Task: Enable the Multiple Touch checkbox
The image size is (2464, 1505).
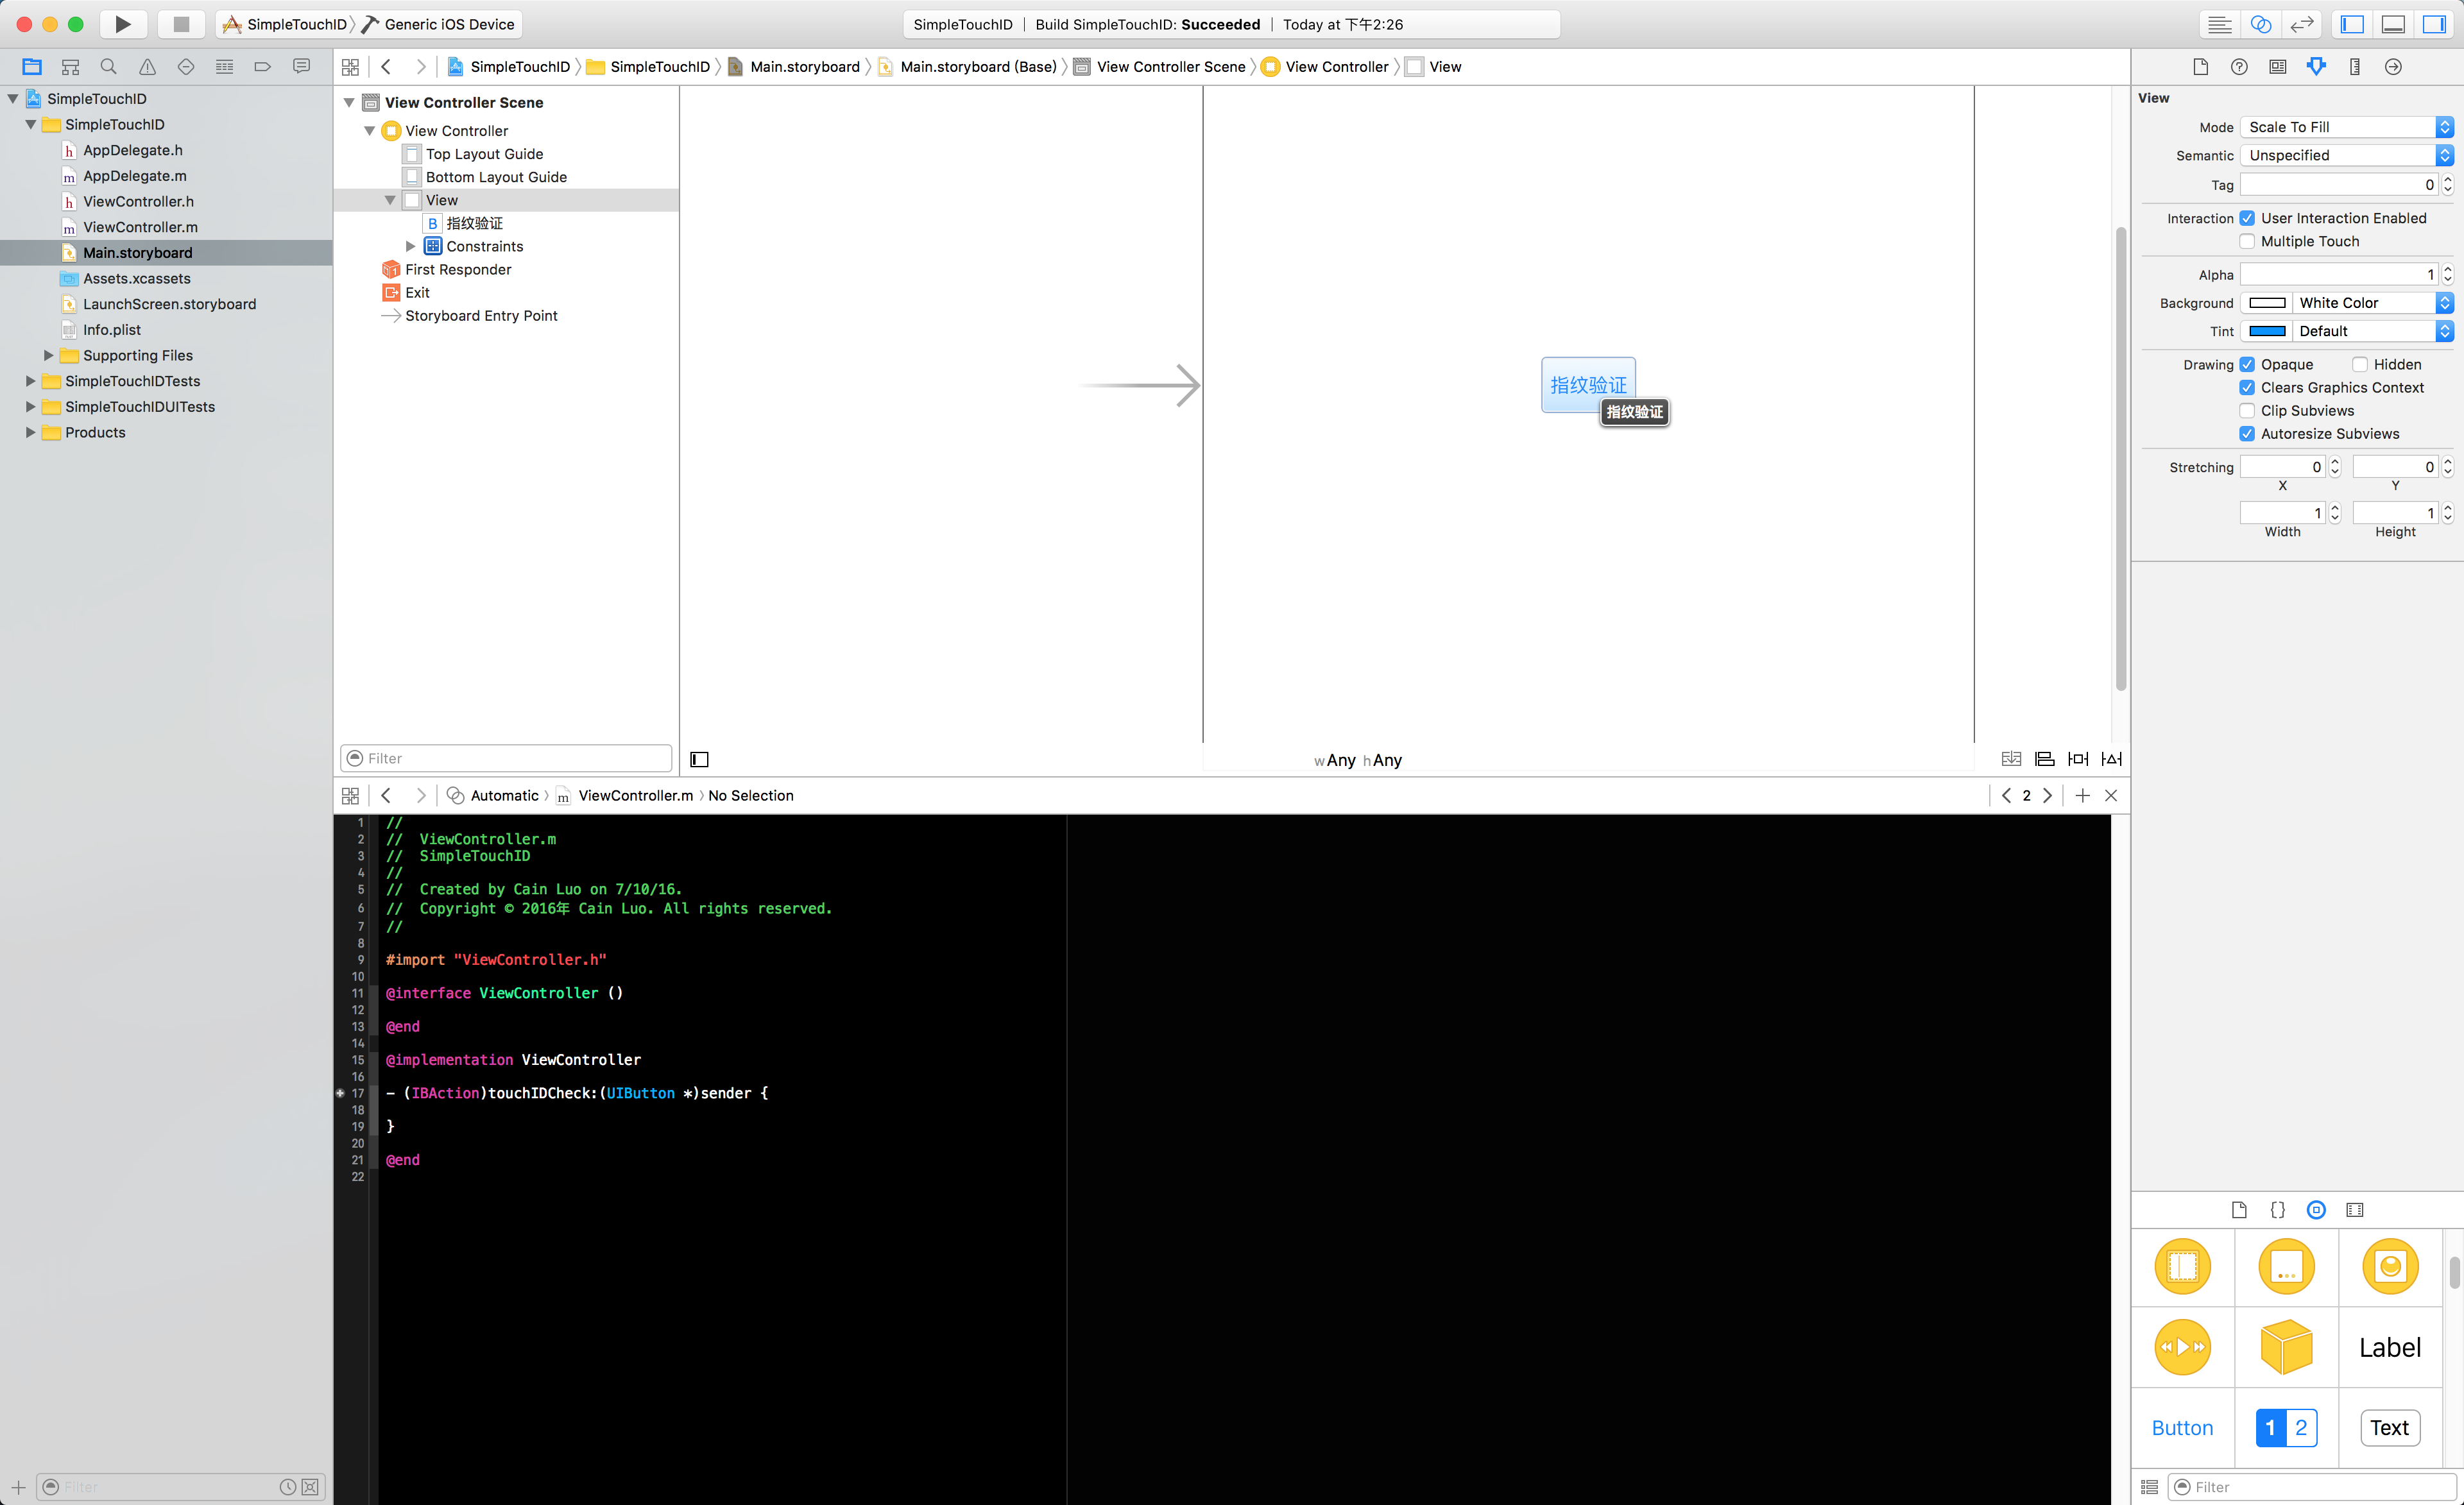Action: tap(2247, 241)
